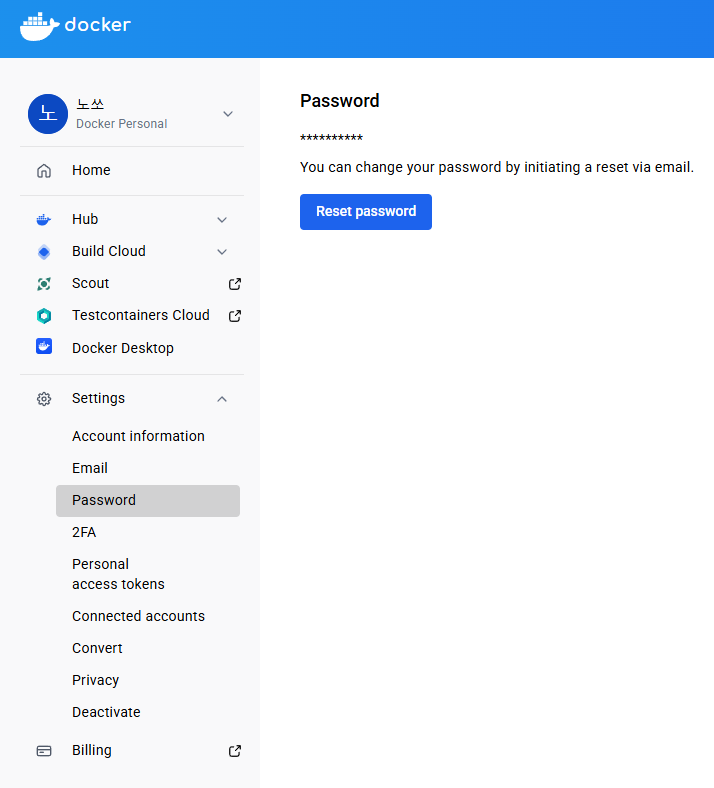The width and height of the screenshot is (714, 788).
Task: Click the Docker Desktop icon
Action: [44, 346]
